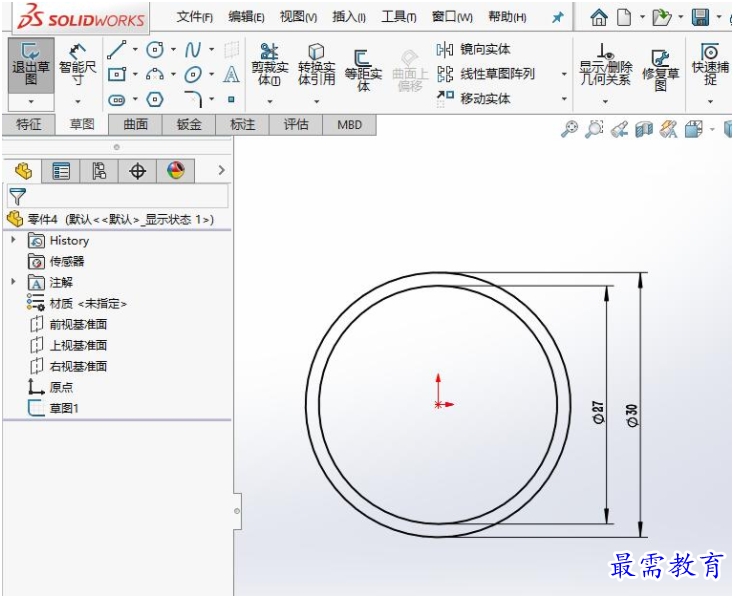Open View Orientation cube icon

(x=694, y=128)
